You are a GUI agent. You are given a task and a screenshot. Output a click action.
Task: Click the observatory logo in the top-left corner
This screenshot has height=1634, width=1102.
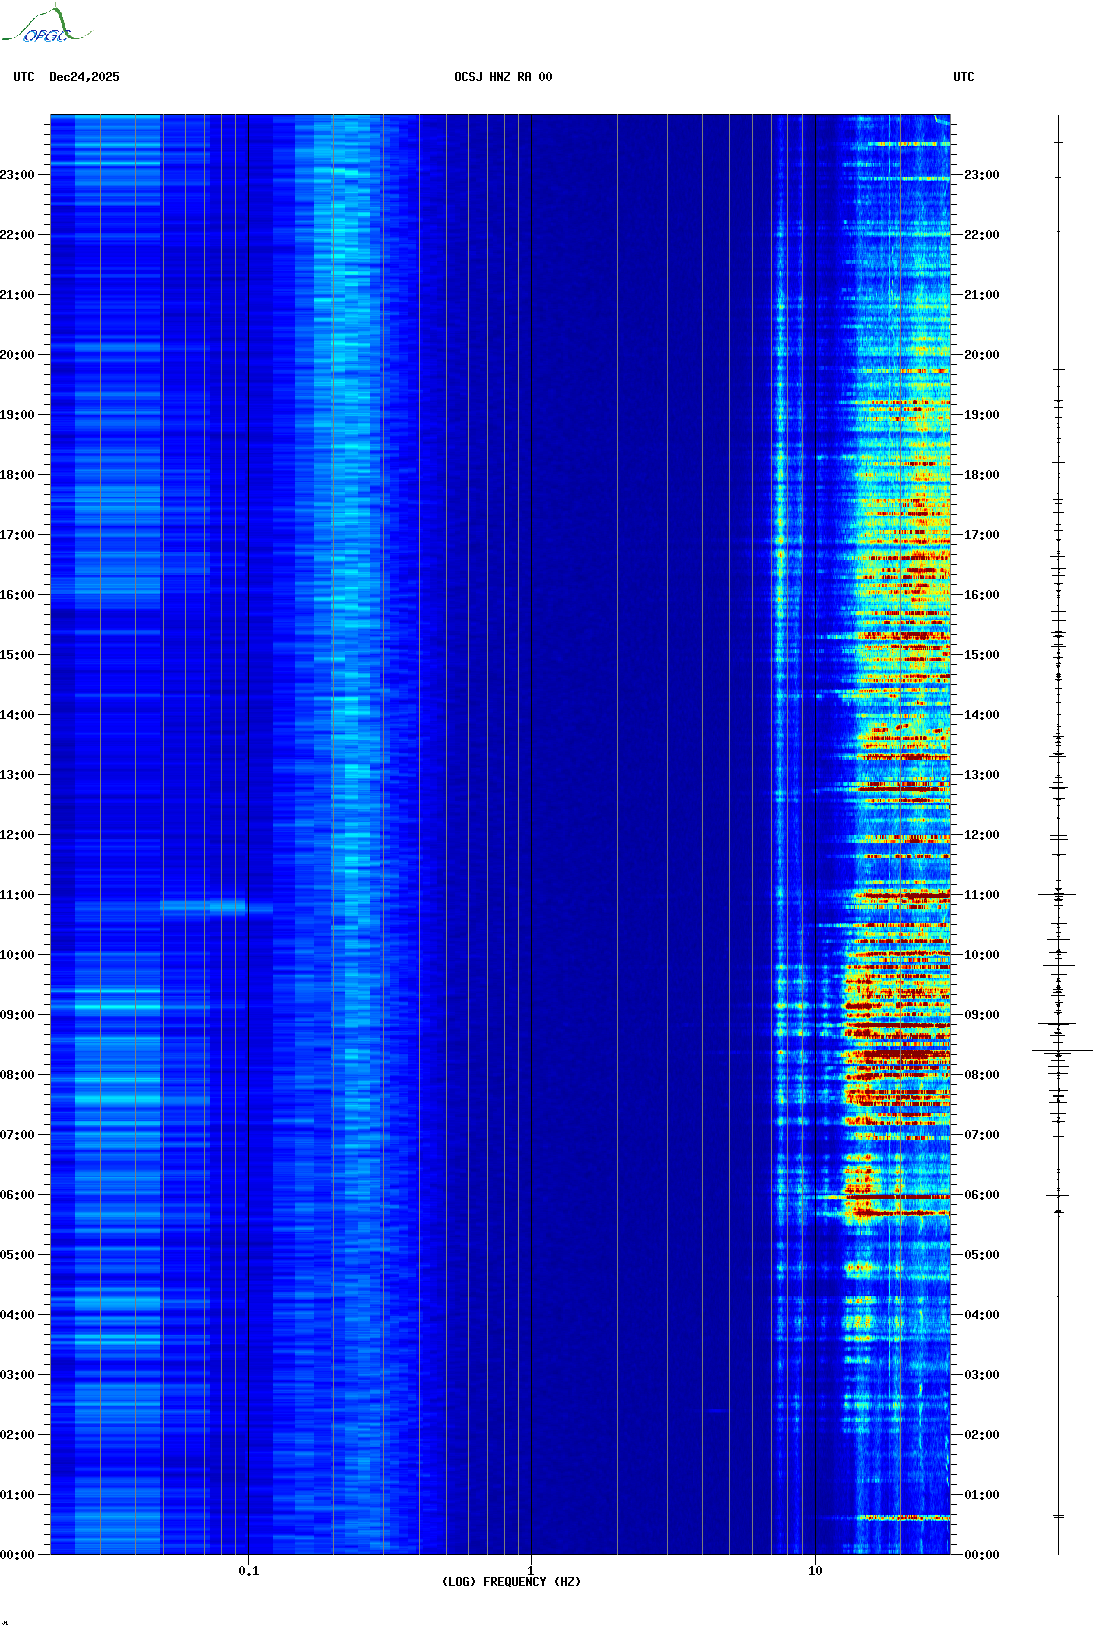[x=45, y=26]
